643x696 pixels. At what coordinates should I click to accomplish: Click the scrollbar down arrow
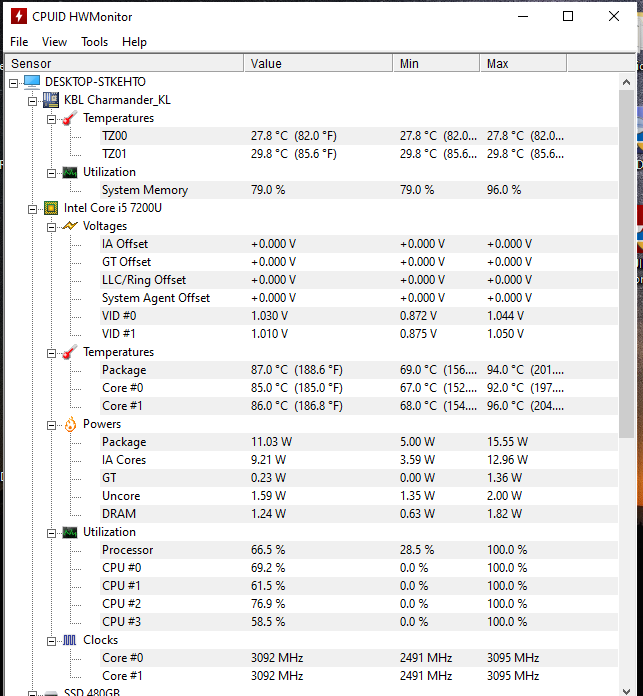[x=626, y=690]
